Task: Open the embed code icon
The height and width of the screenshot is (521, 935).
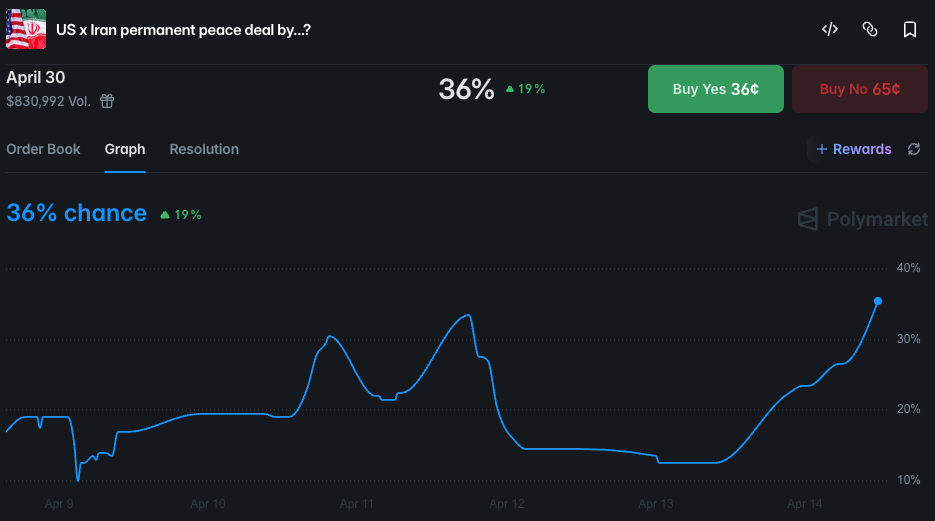Action: pos(829,30)
